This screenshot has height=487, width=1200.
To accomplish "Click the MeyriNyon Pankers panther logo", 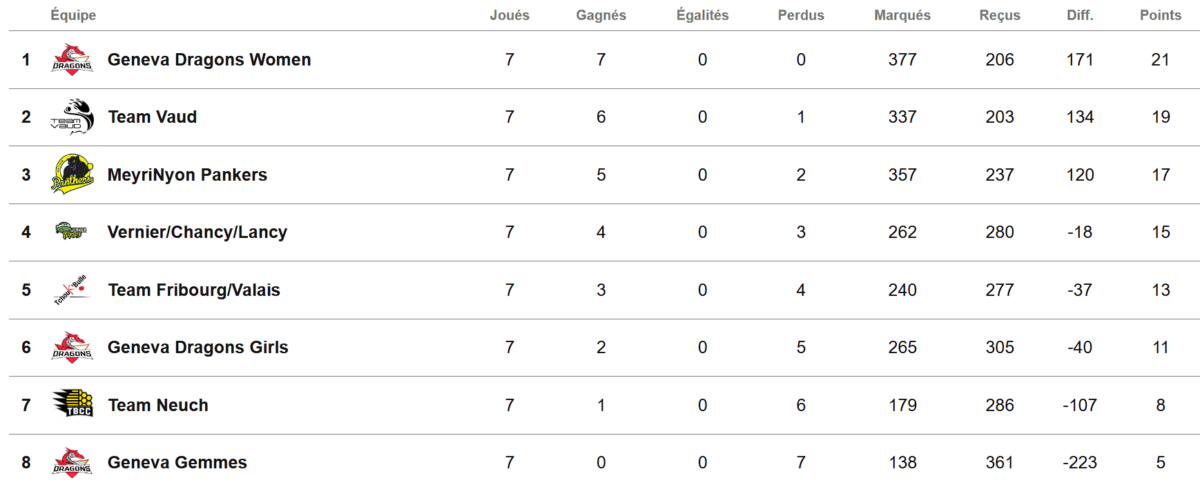I will [x=72, y=175].
